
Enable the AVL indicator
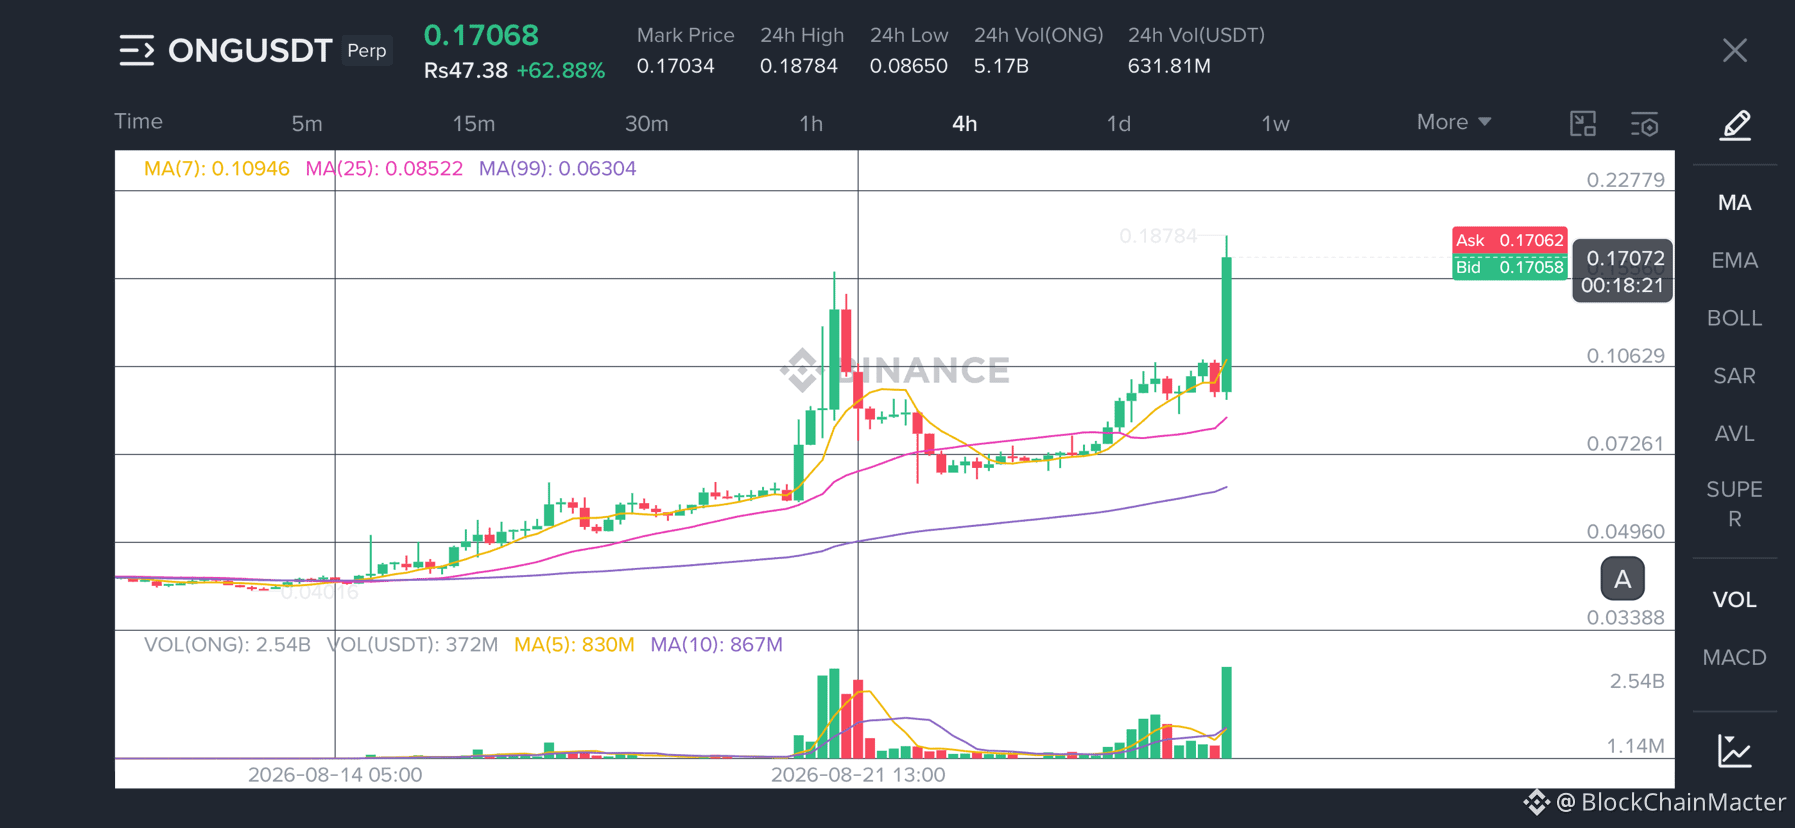tap(1734, 434)
